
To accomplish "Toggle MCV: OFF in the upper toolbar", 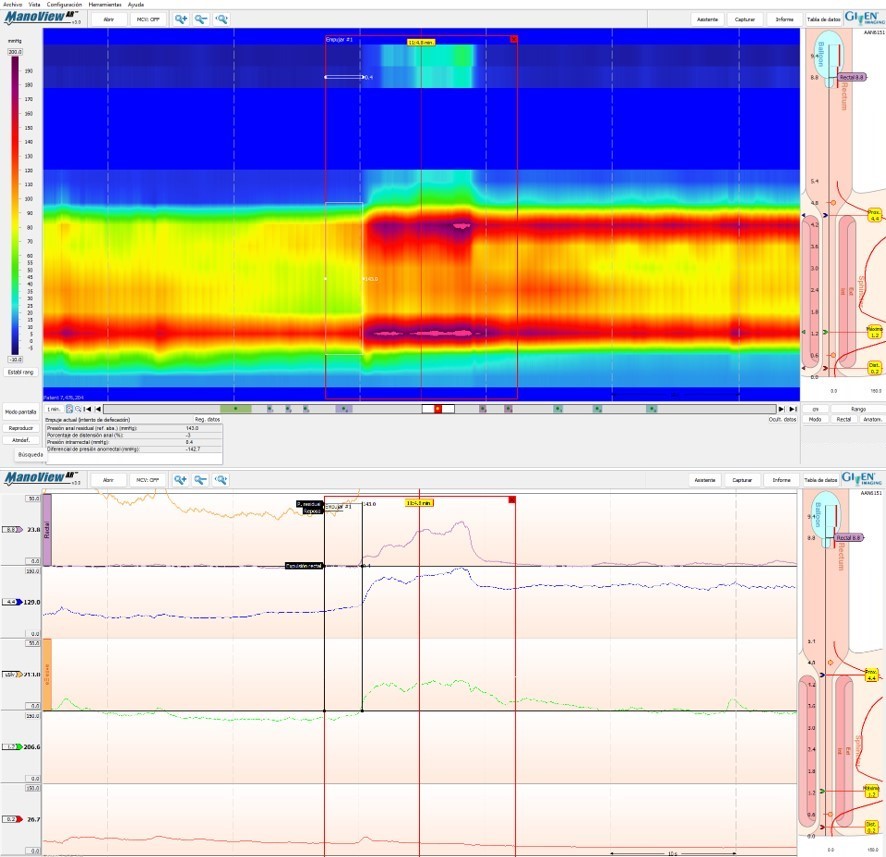I will point(149,19).
